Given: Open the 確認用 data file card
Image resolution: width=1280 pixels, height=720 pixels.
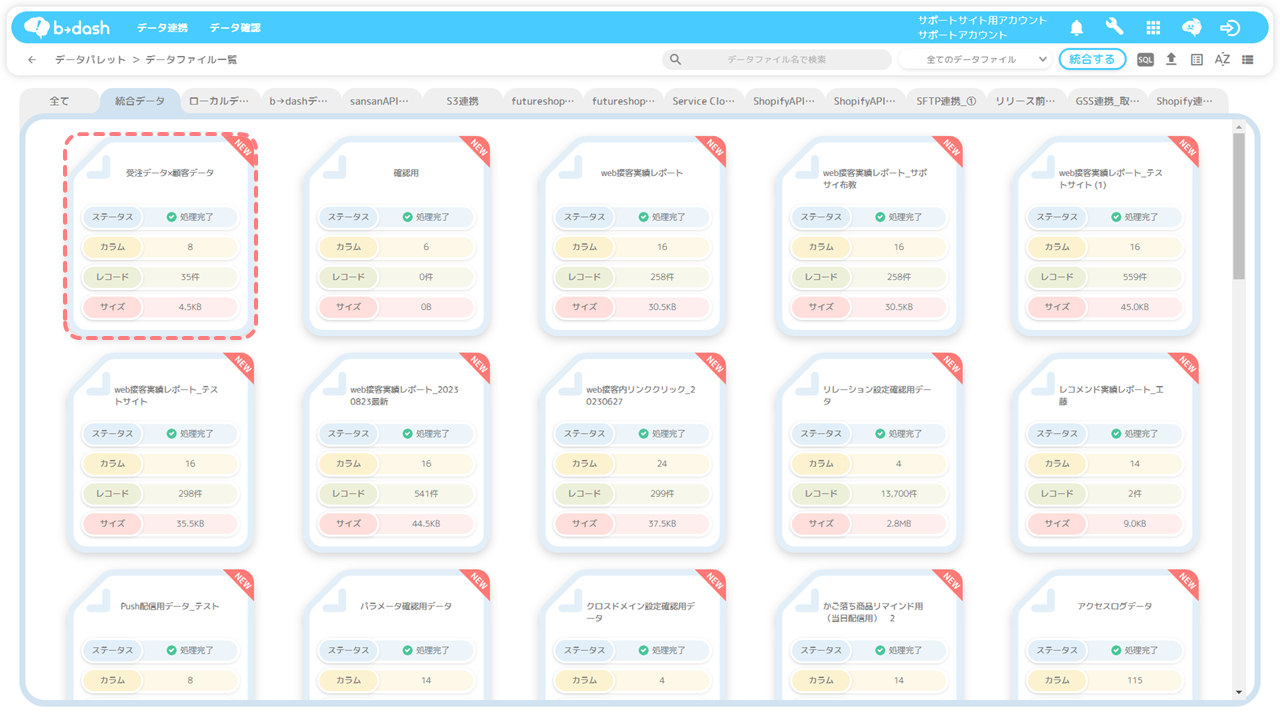Looking at the screenshot, I should coord(397,236).
